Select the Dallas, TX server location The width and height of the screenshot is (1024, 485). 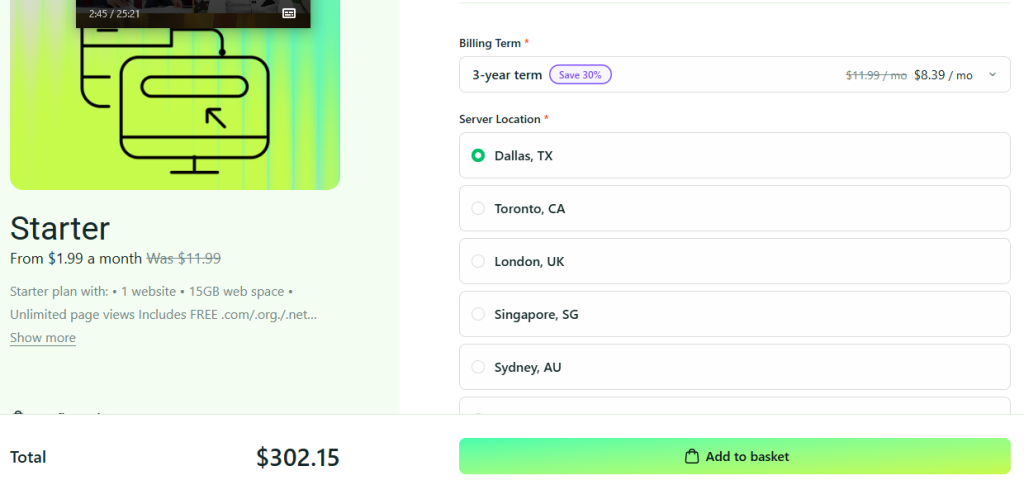[735, 155]
